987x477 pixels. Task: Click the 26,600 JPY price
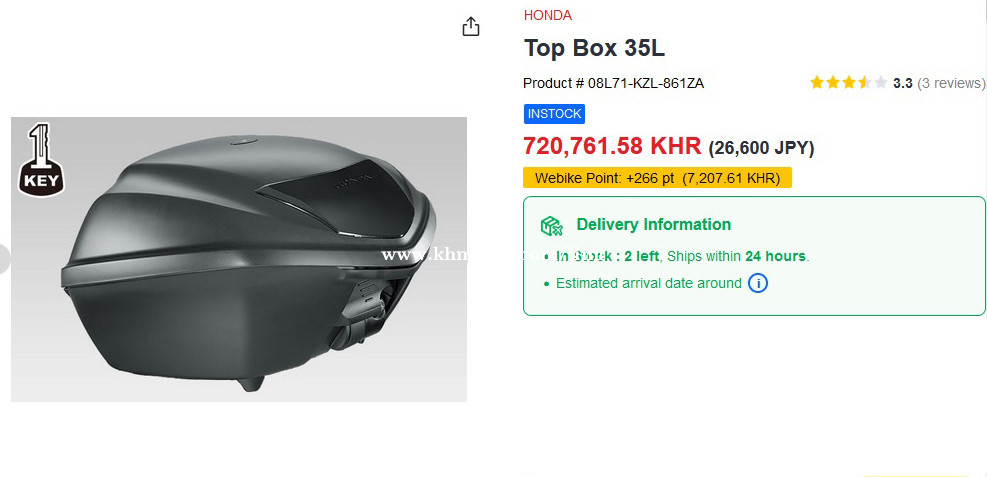pyautogui.click(x=761, y=148)
